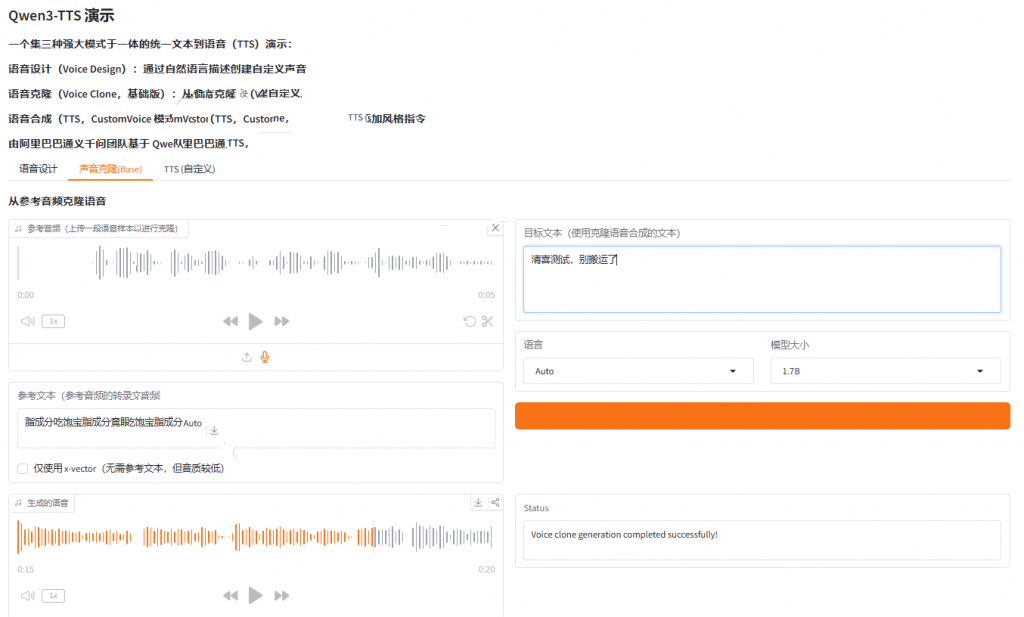Image resolution: width=1024 pixels, height=617 pixels.
Task: Open the 语言 dropdown showing Auto
Action: pos(638,371)
